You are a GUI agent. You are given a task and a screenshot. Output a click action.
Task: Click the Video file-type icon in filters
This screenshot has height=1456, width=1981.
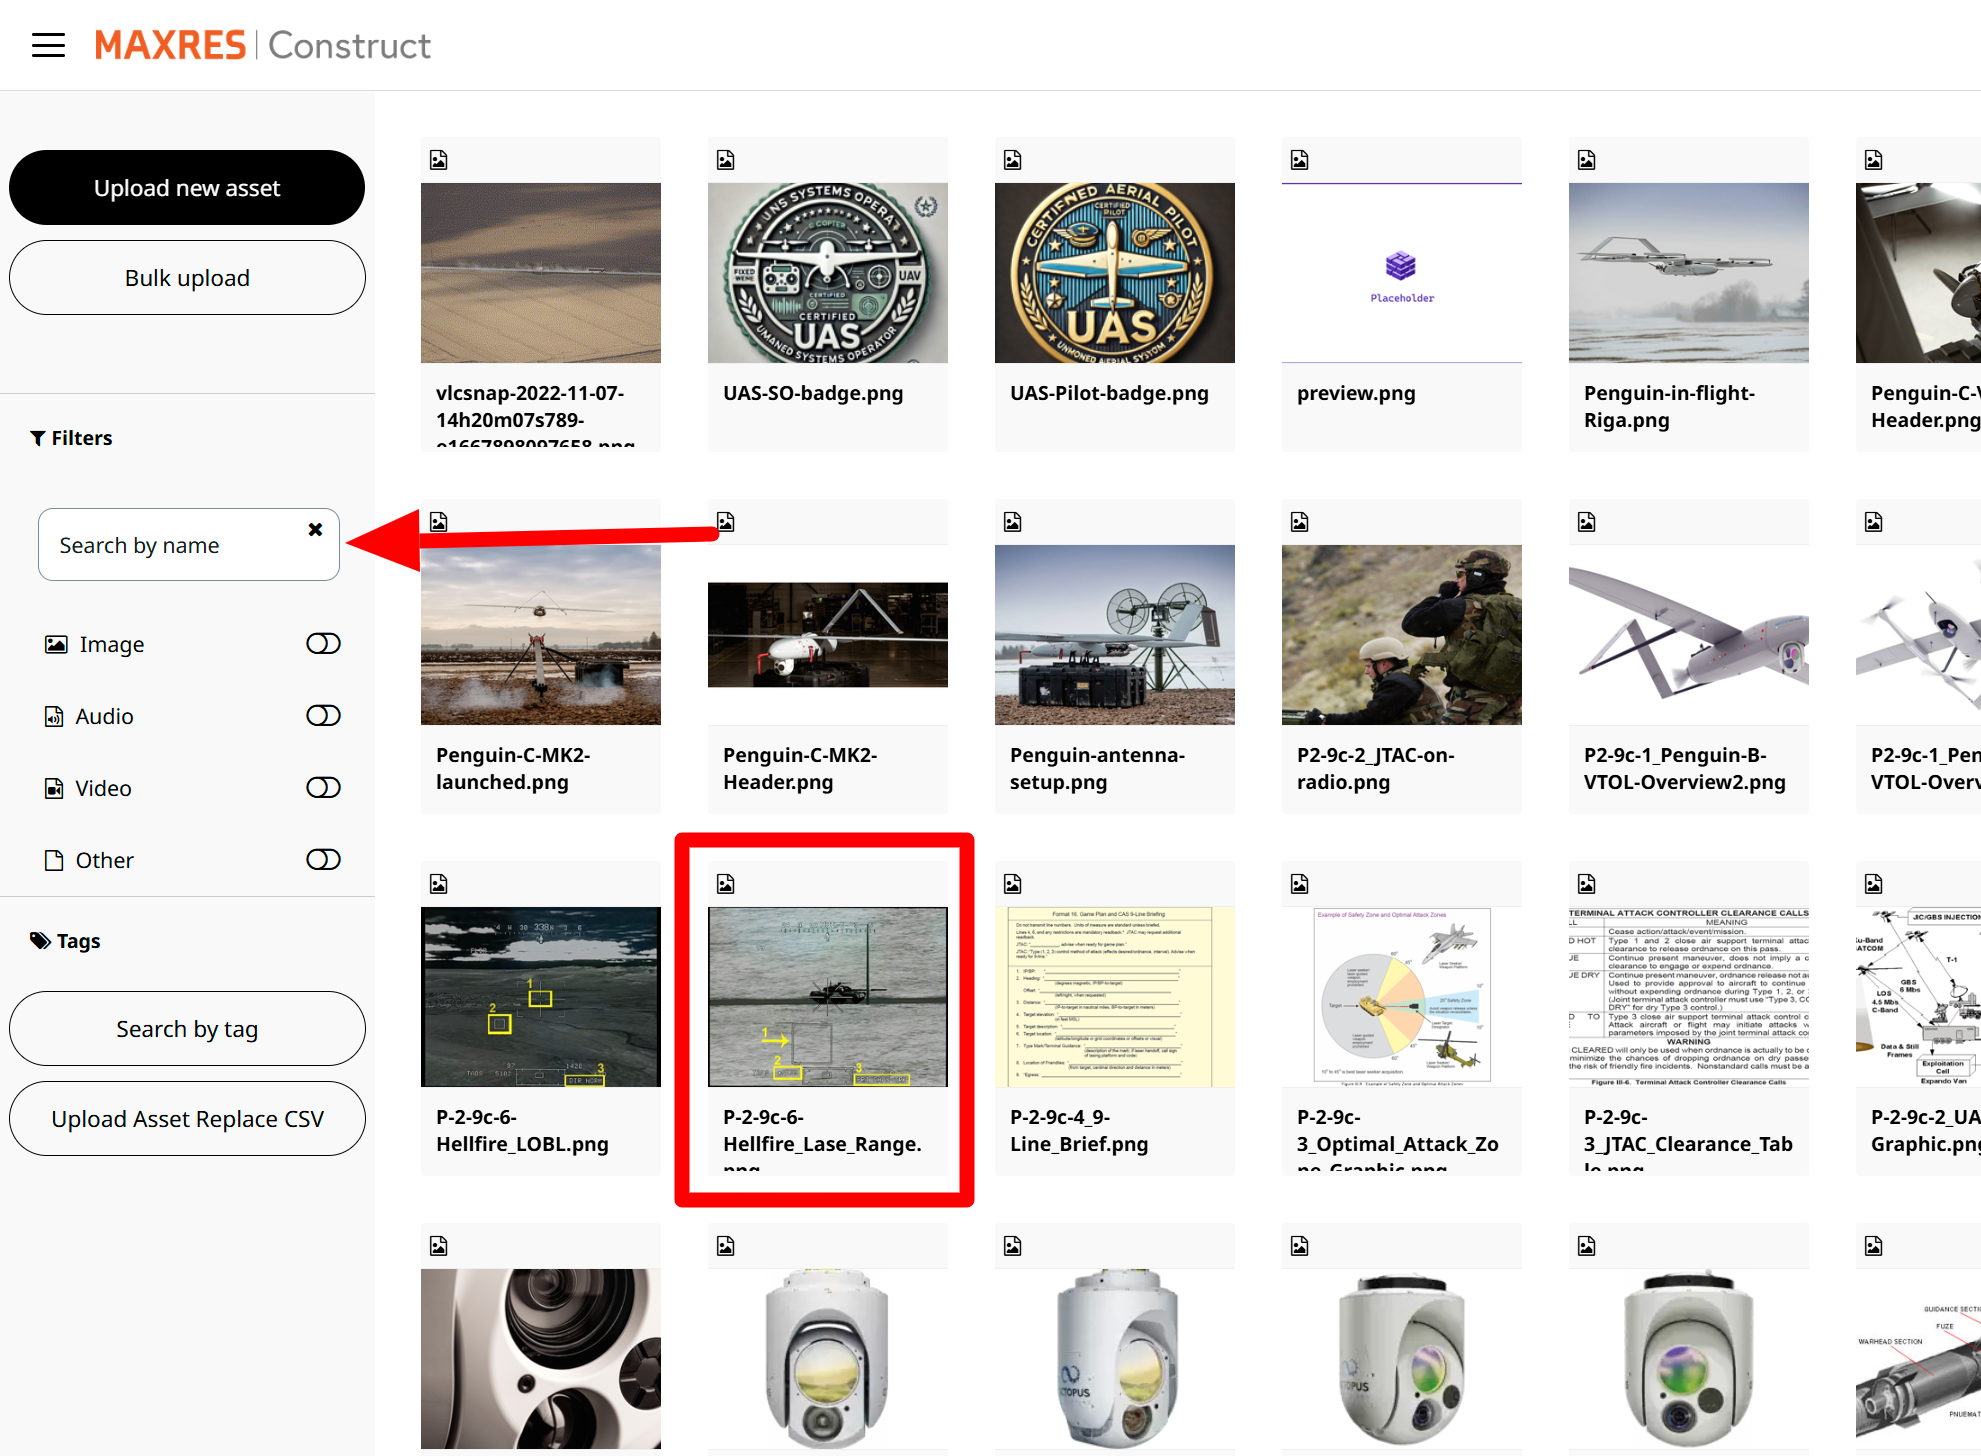point(53,788)
